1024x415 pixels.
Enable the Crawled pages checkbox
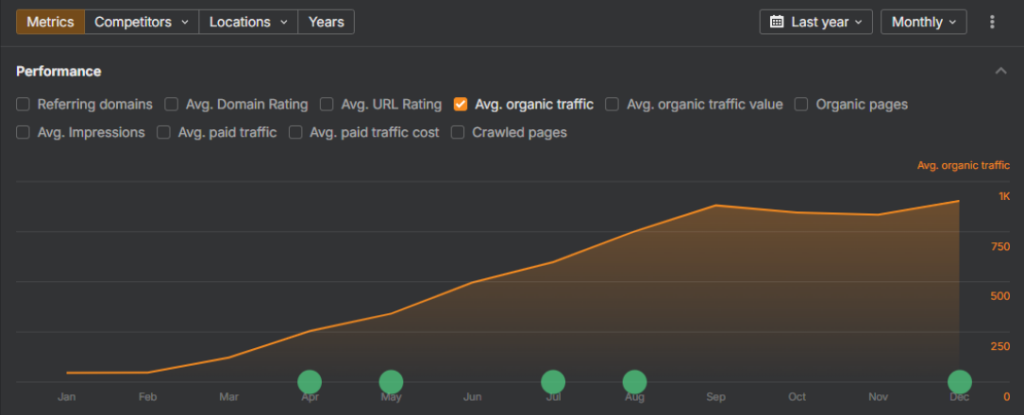458,132
